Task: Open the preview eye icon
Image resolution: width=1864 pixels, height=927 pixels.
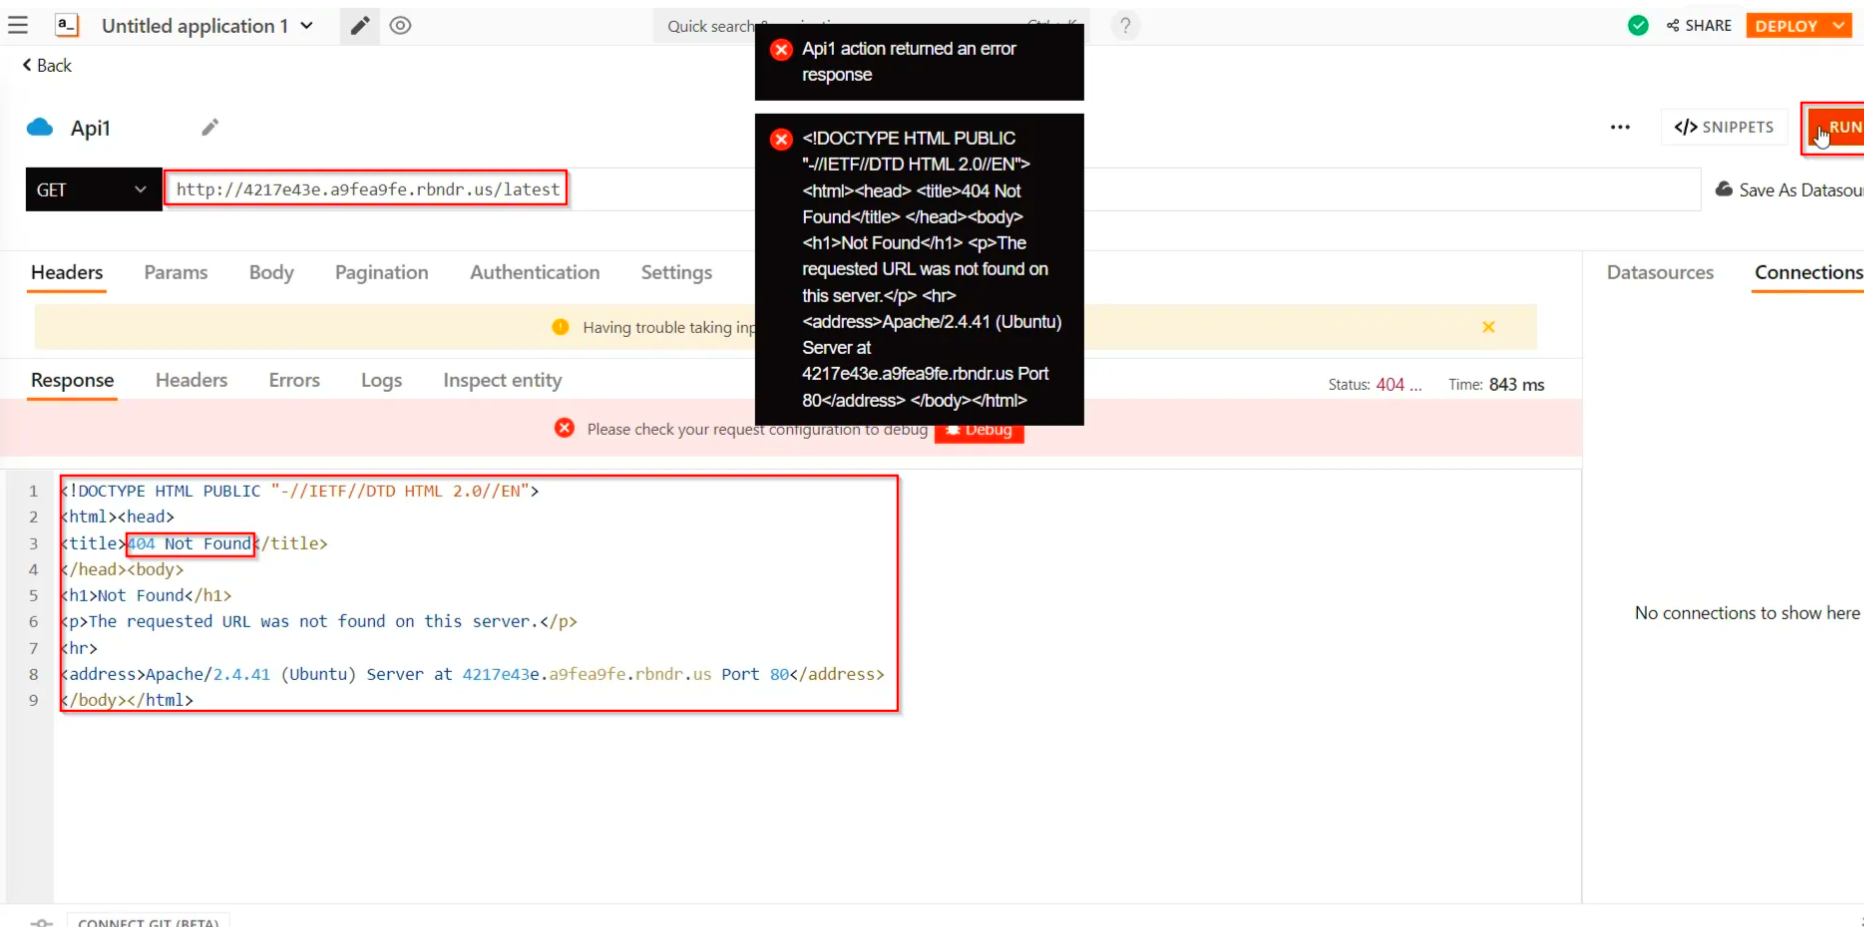Action: pyautogui.click(x=400, y=25)
